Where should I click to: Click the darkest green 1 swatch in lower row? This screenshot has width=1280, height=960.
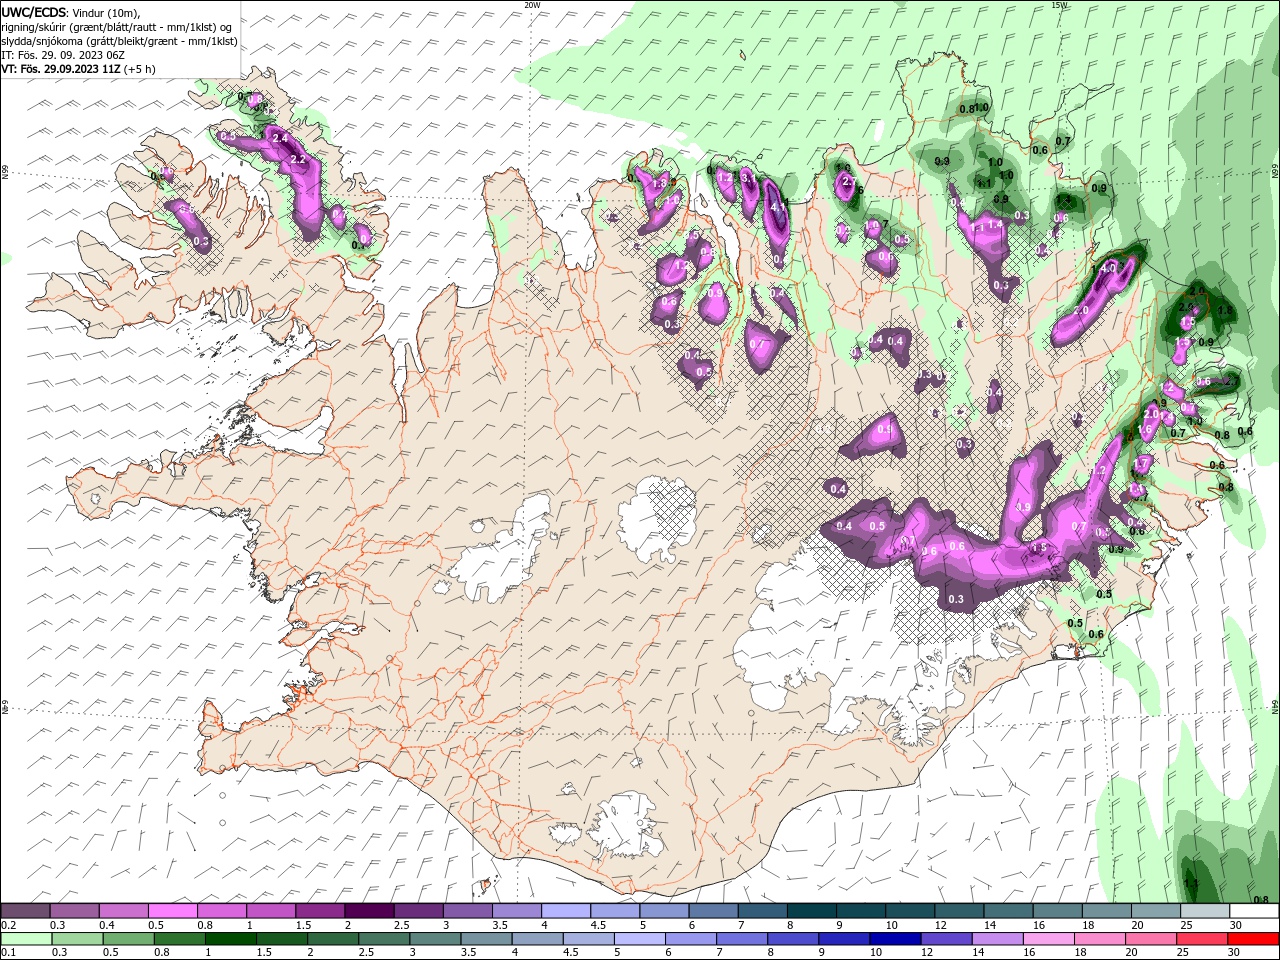point(230,939)
